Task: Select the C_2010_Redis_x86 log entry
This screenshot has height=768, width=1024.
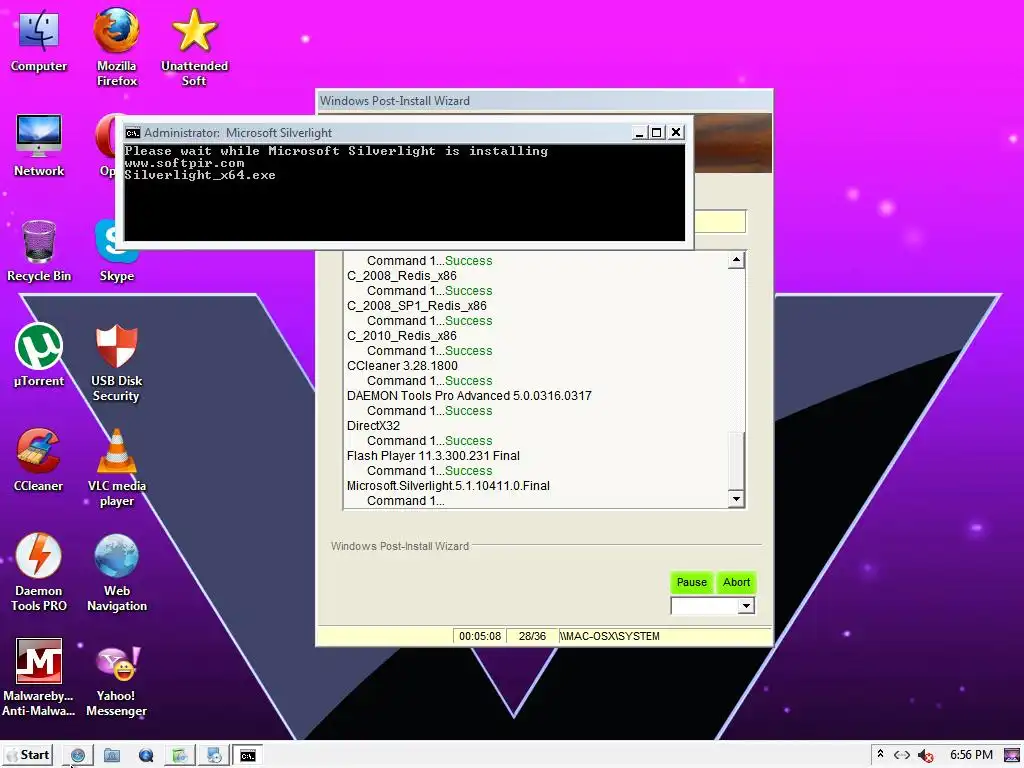Action: [x=402, y=336]
